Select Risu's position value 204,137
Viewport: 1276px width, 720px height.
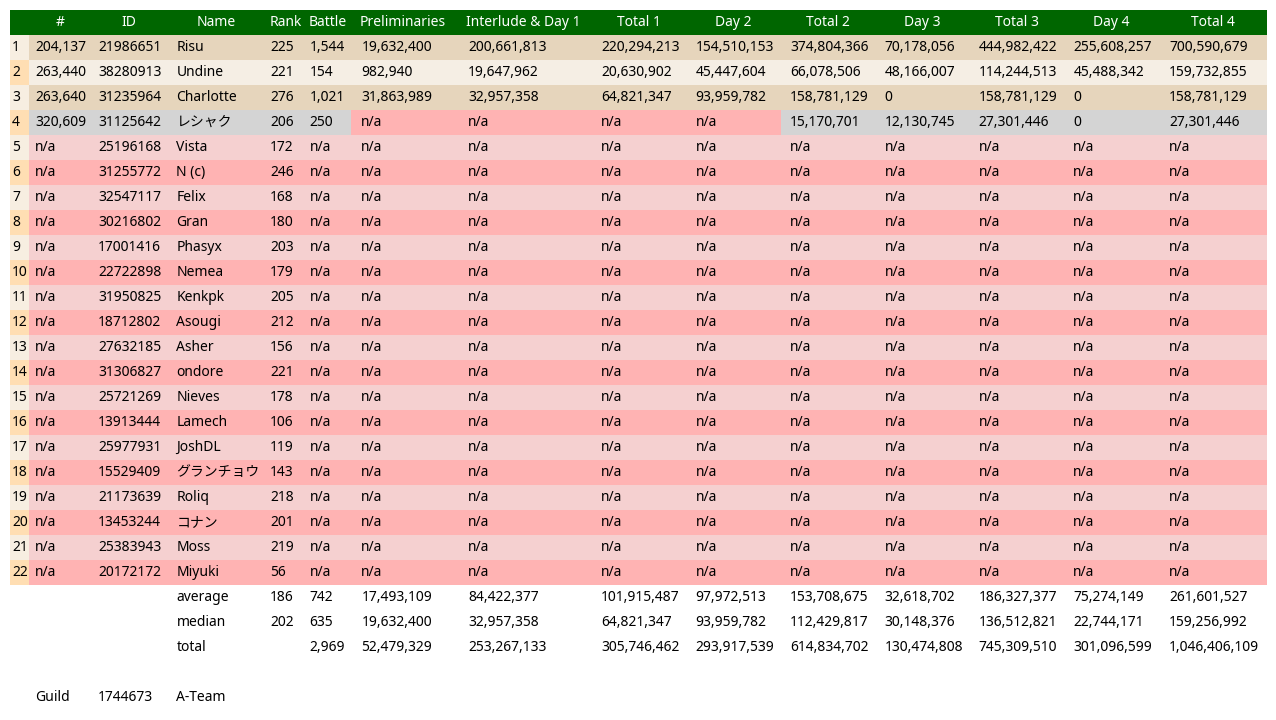pyautogui.click(x=61, y=47)
